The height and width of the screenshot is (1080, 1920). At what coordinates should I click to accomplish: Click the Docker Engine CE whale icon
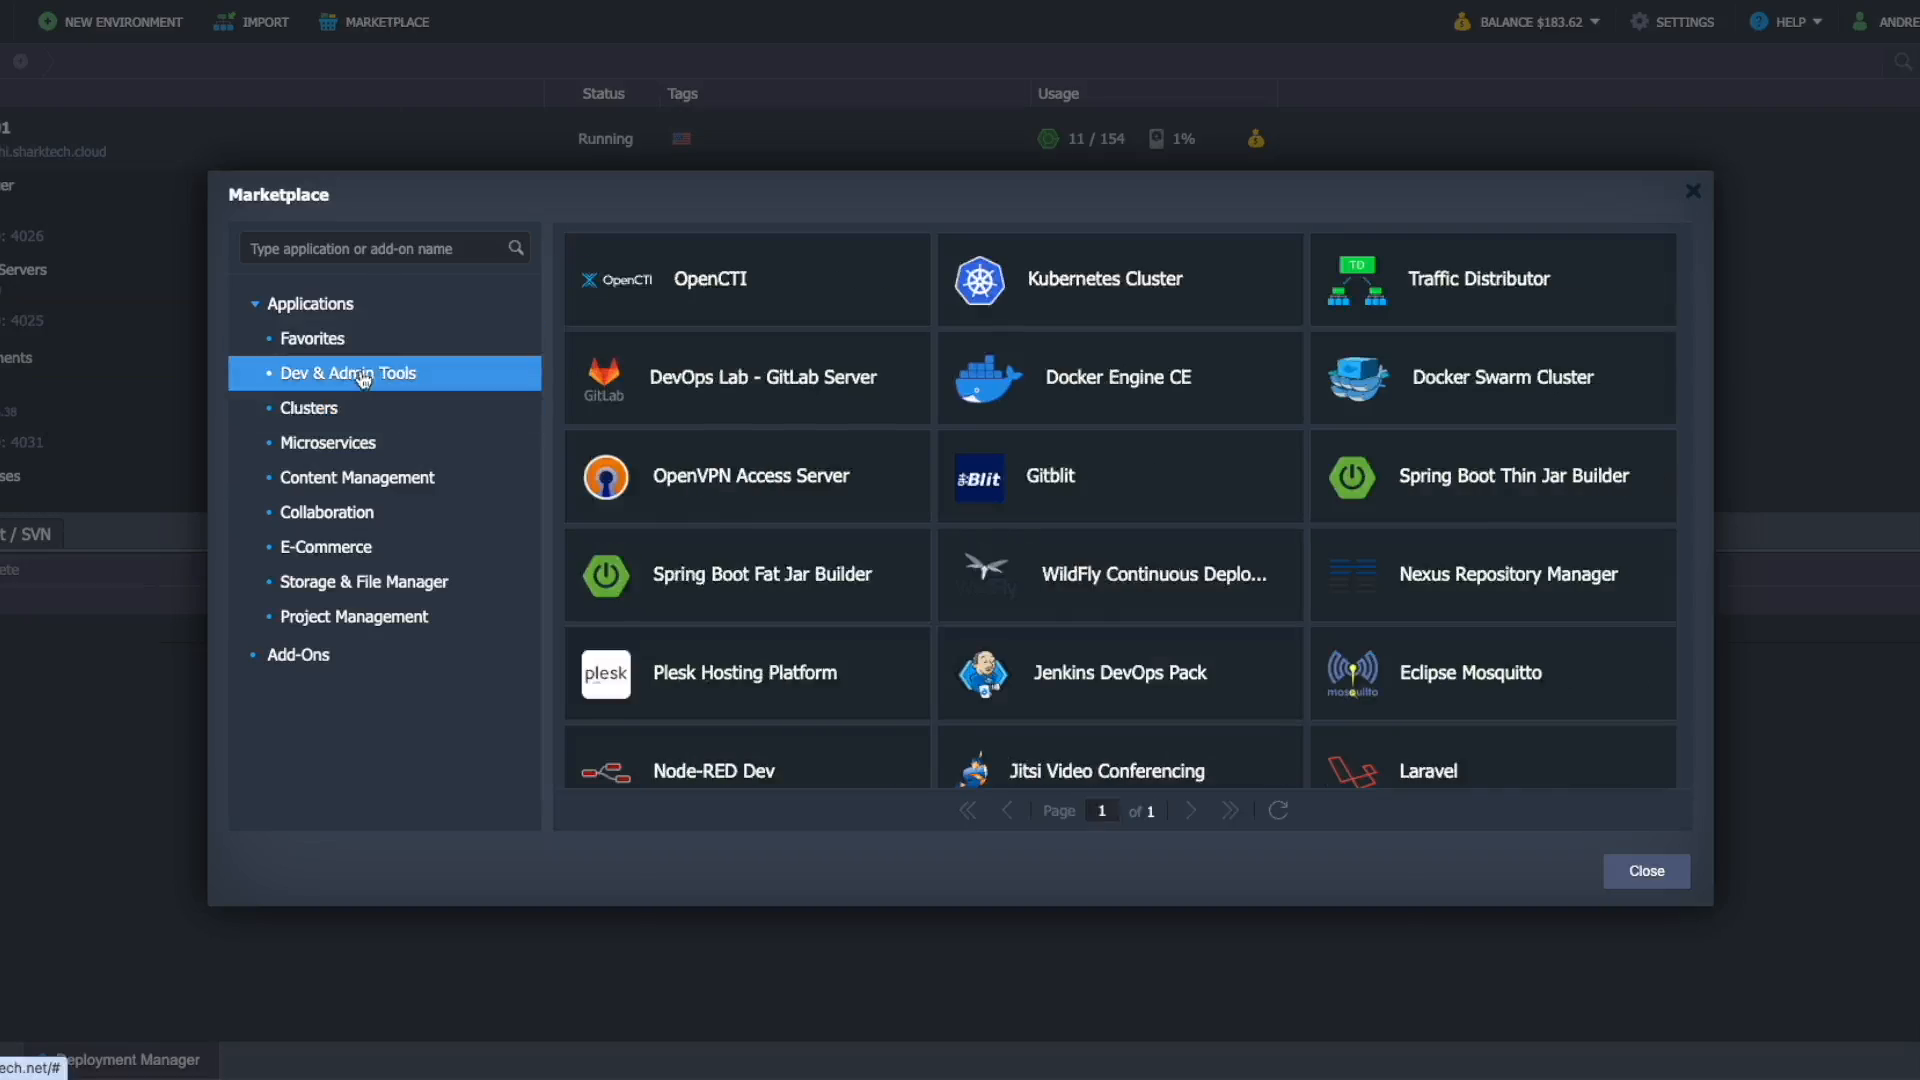click(x=988, y=378)
